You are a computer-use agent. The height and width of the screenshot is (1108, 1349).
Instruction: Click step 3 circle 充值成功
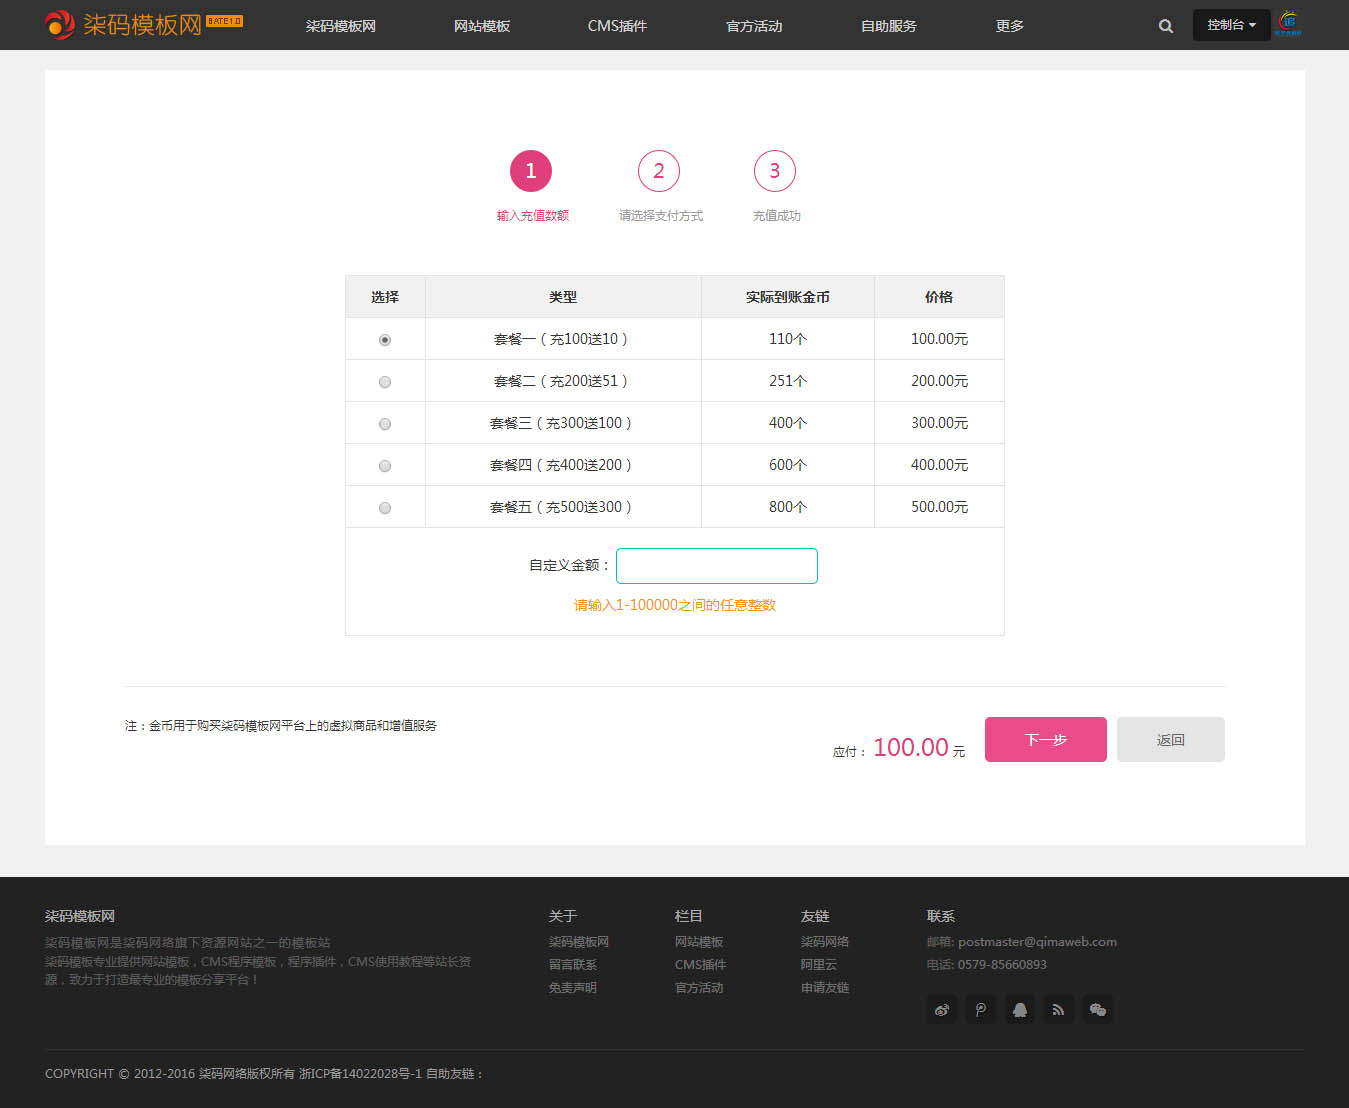click(x=775, y=171)
